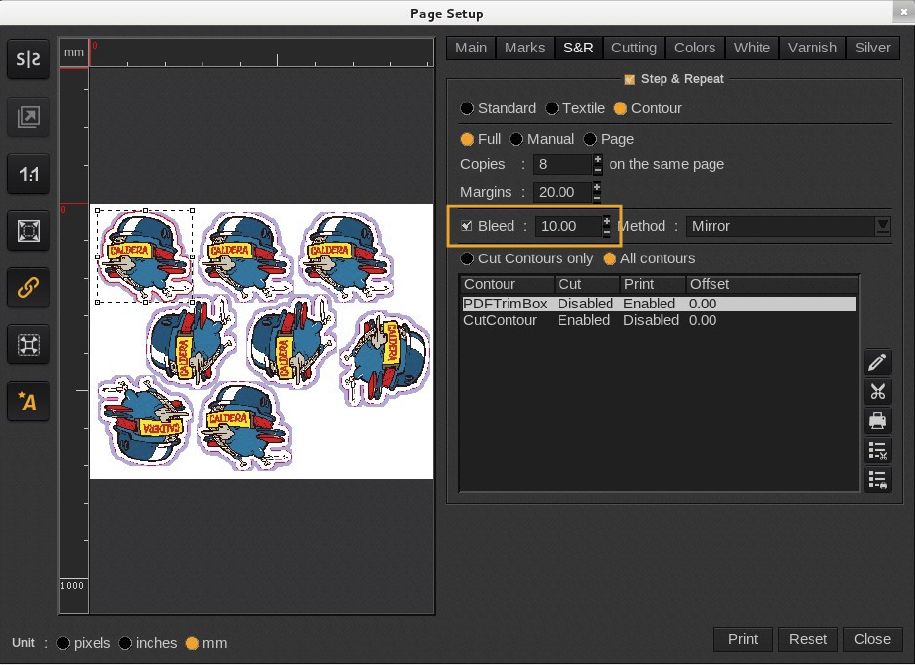The width and height of the screenshot is (915, 665).
Task: Choose the Manual layout radio button
Action: [x=516, y=139]
